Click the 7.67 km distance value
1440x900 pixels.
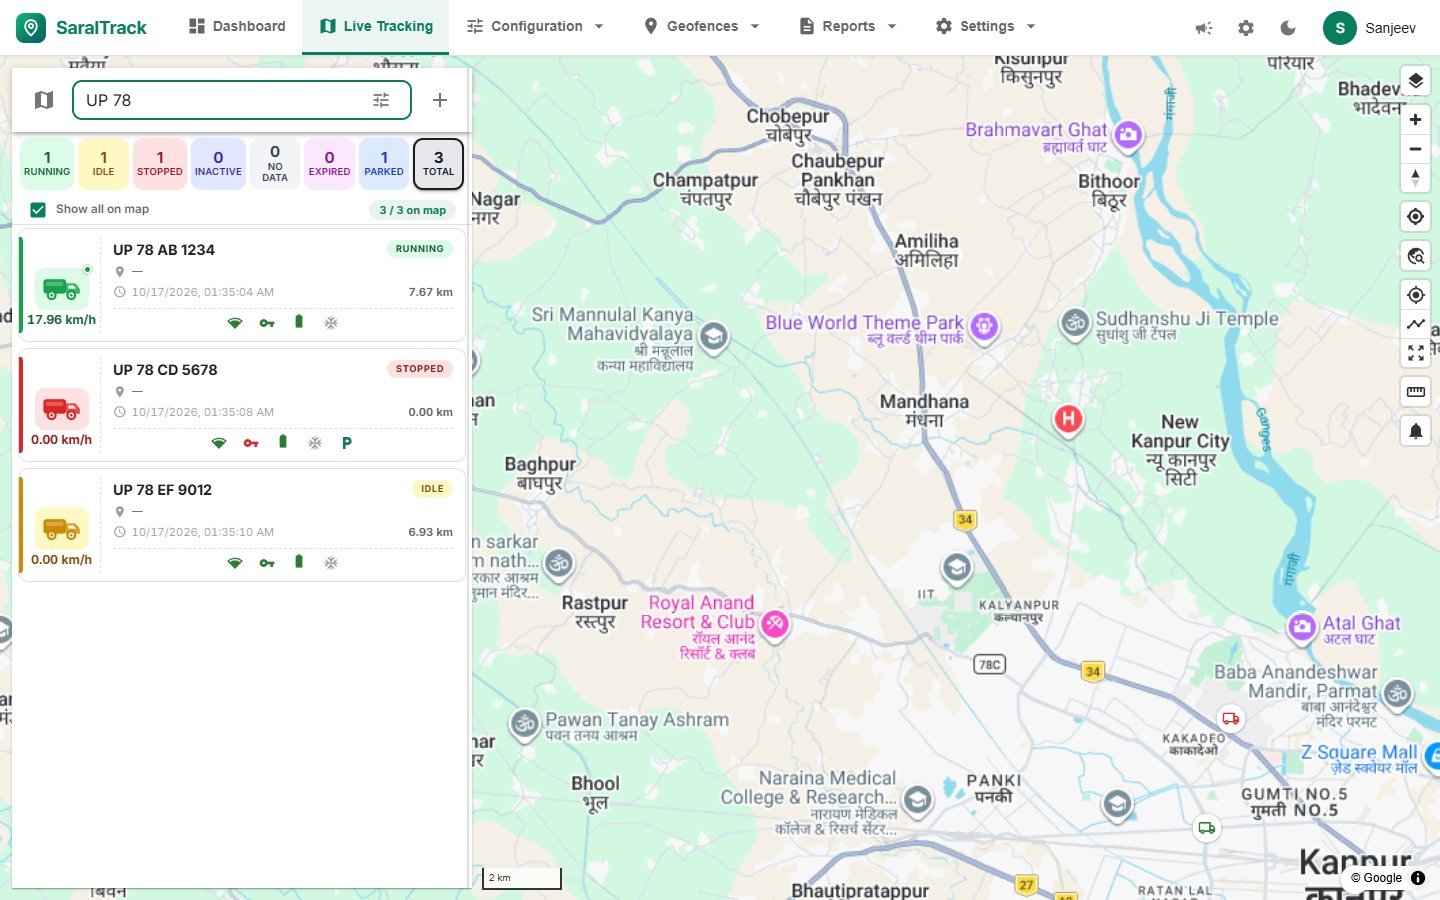(x=431, y=292)
